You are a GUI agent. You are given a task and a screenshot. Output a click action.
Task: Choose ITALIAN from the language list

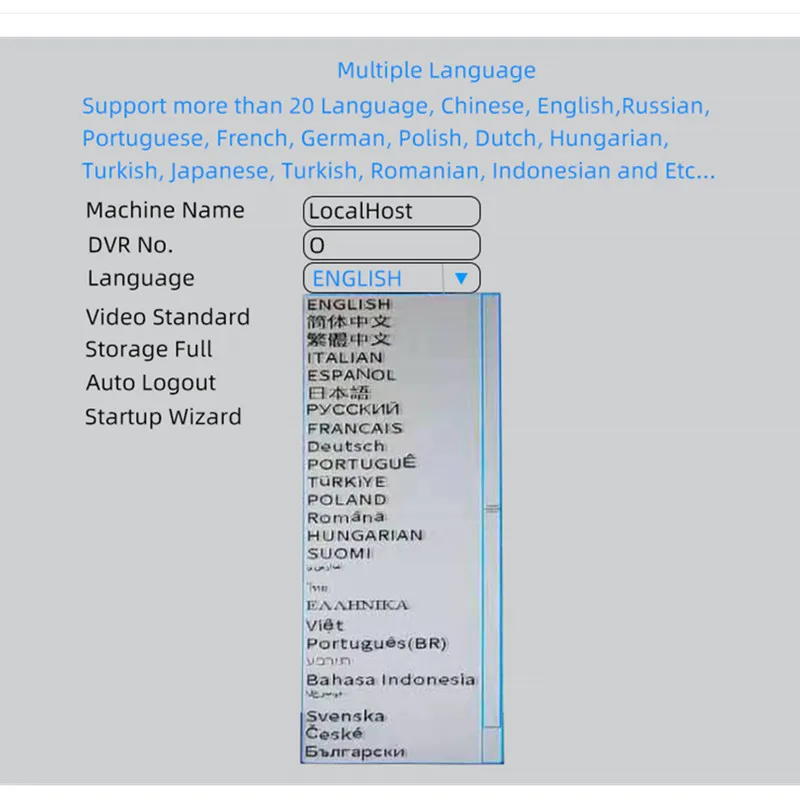(345, 358)
